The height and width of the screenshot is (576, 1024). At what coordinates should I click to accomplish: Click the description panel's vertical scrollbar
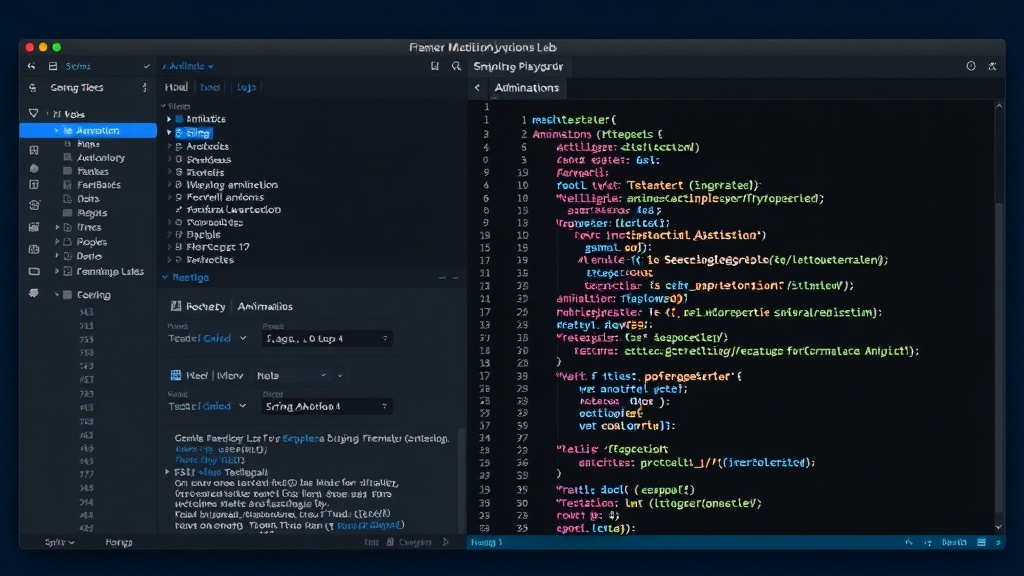pos(461,480)
